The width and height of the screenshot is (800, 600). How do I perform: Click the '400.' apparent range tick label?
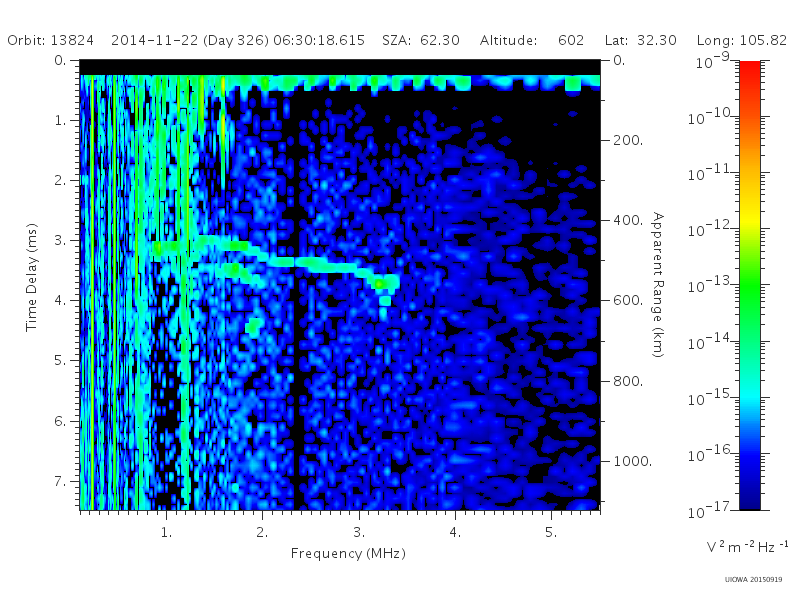[628, 220]
